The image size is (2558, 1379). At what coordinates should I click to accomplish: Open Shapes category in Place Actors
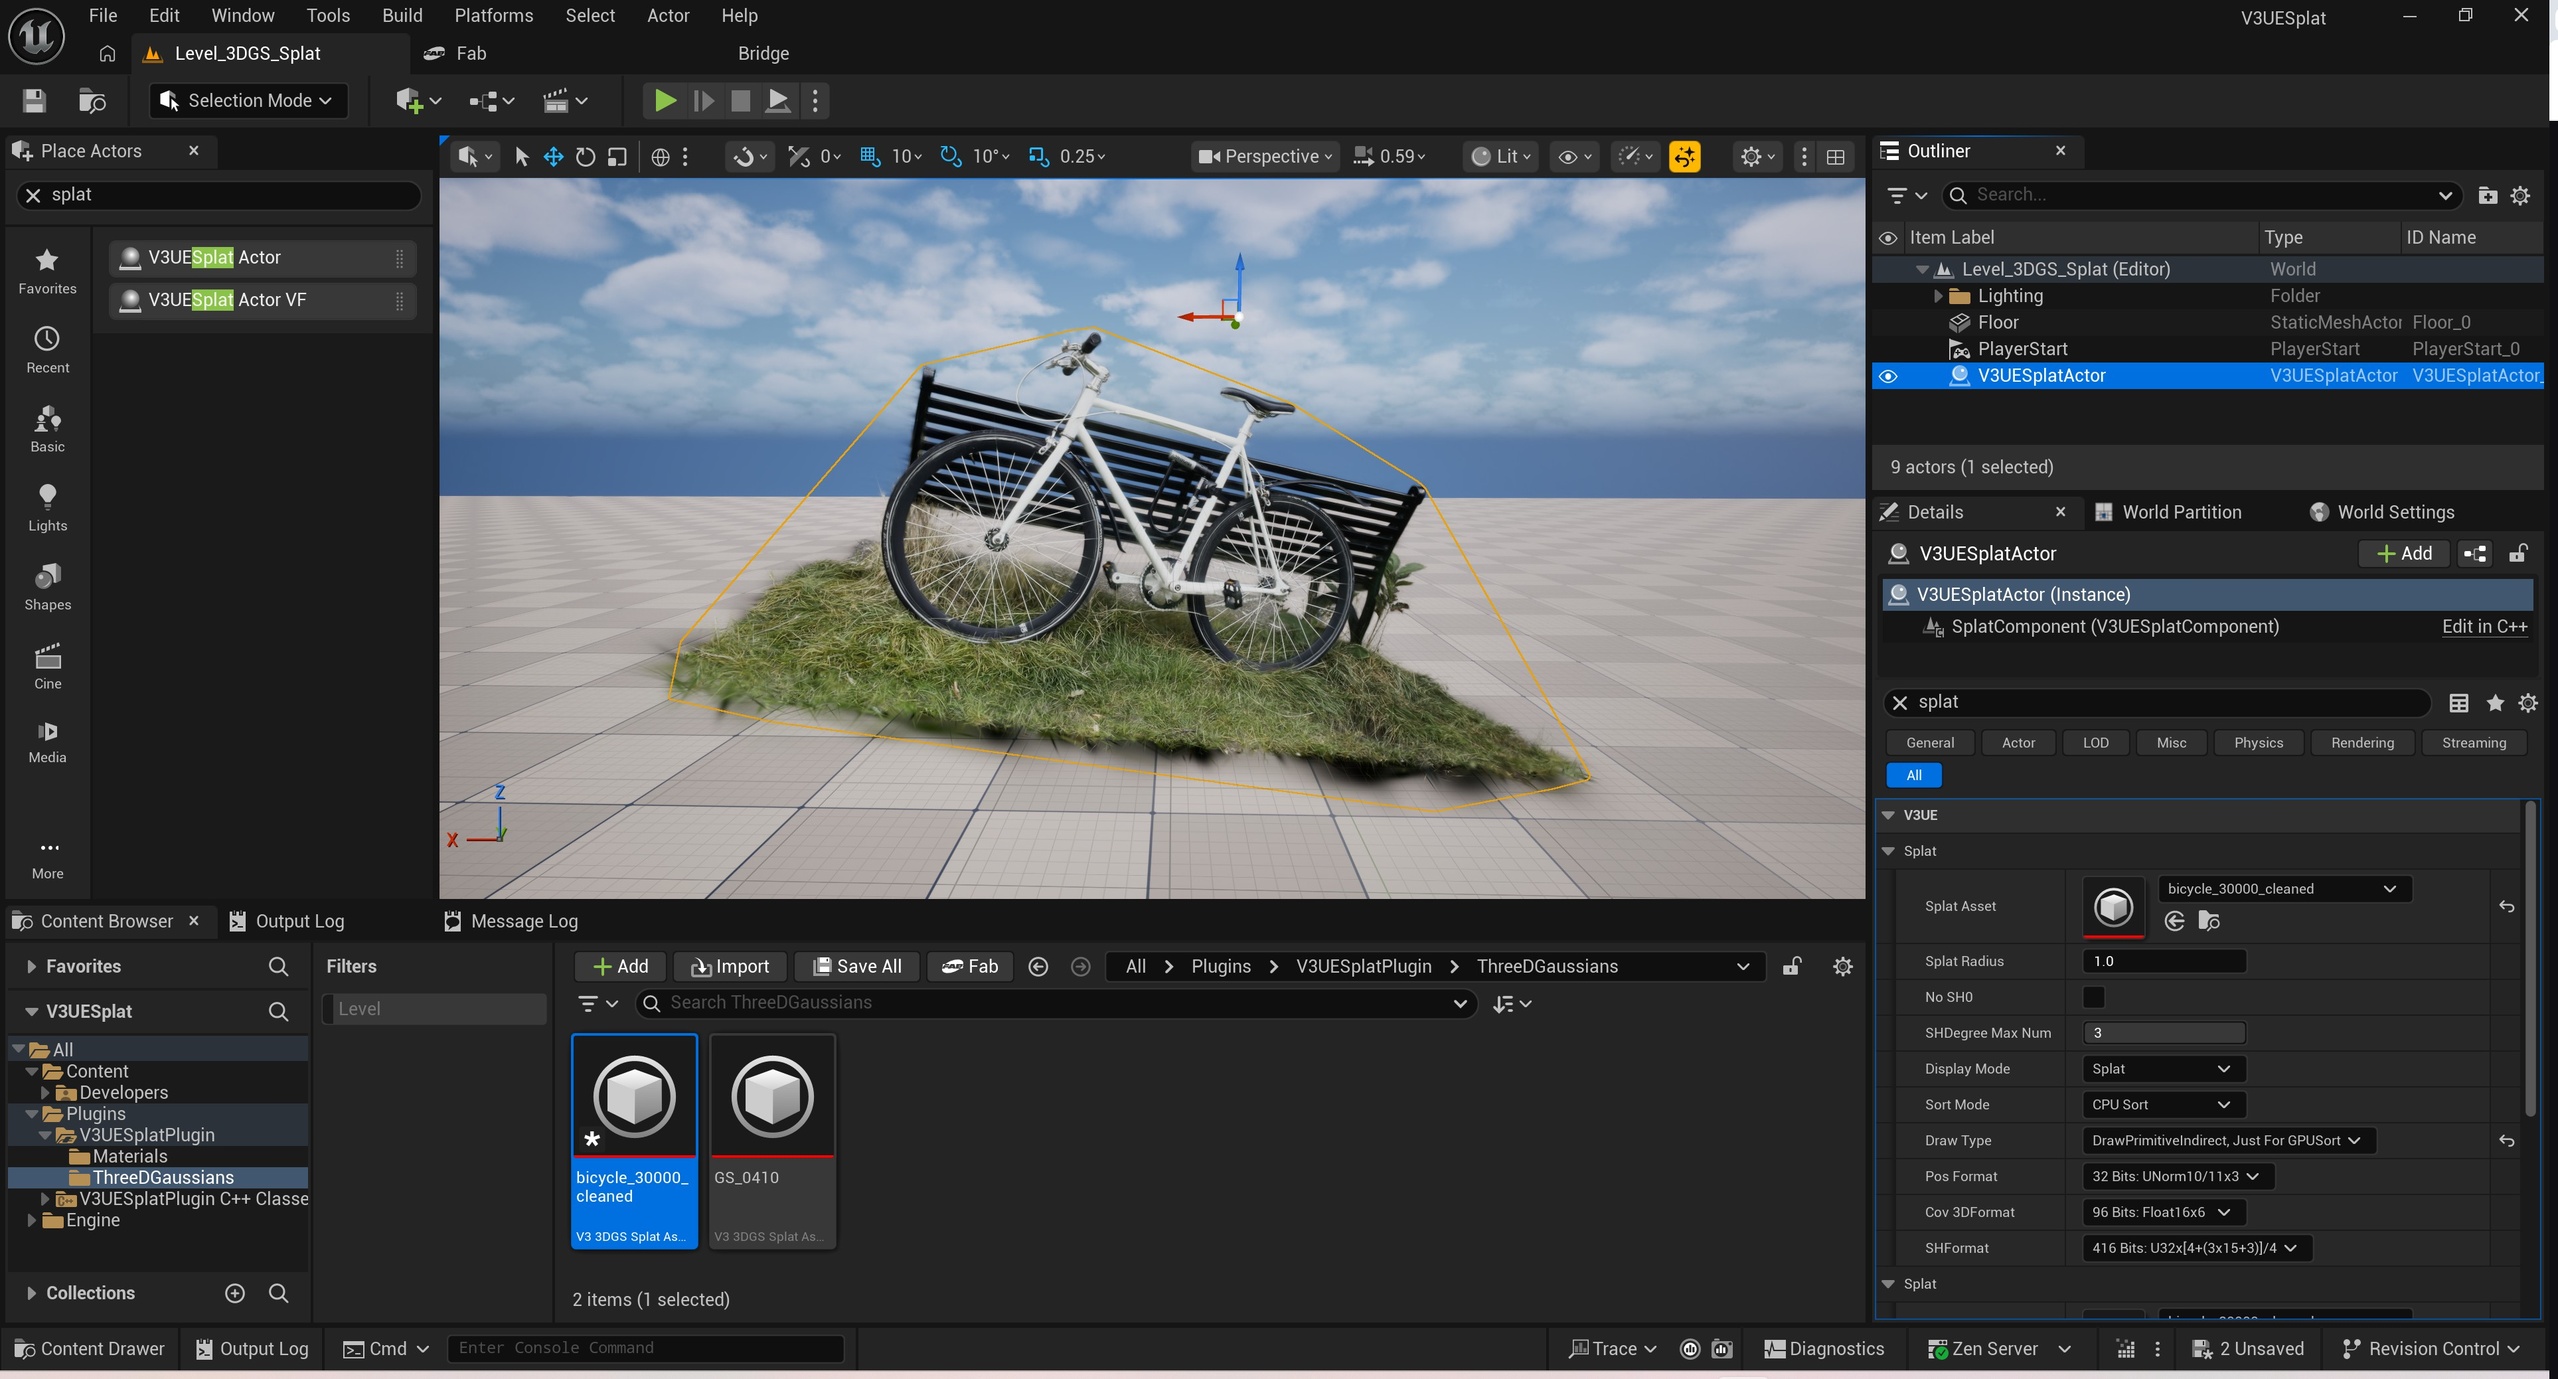47,587
